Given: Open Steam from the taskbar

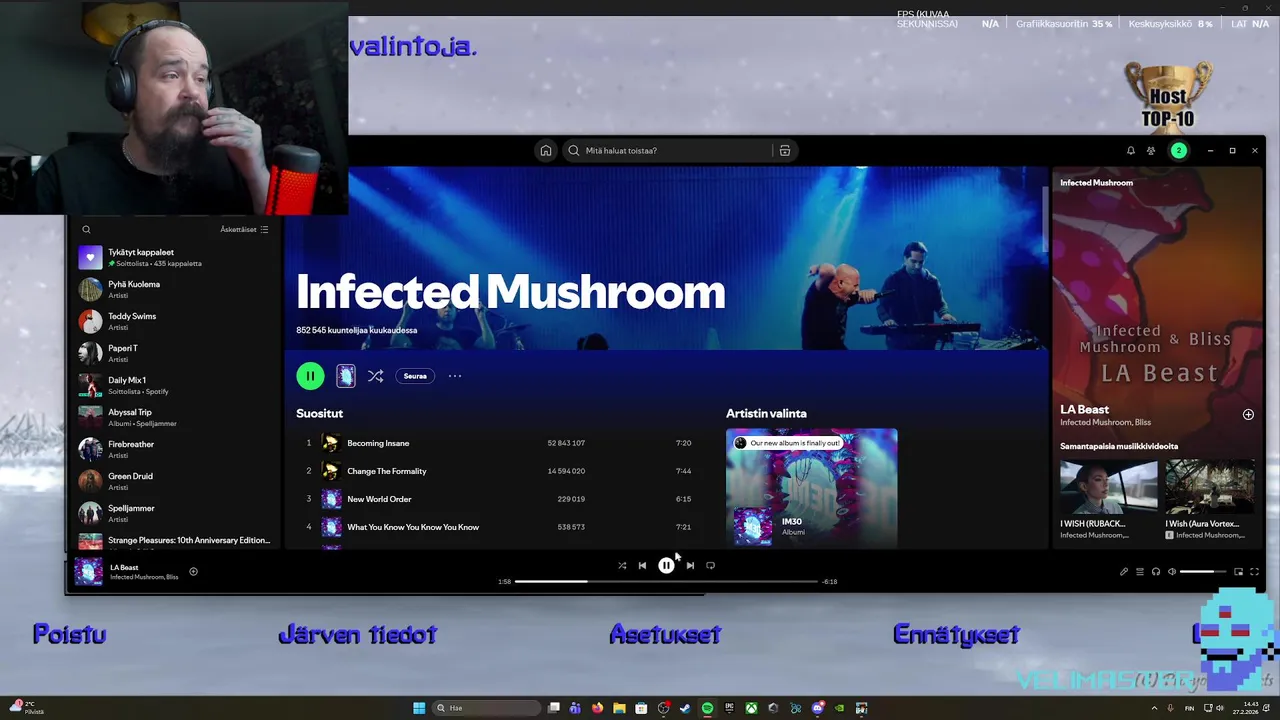Looking at the screenshot, I should 685,708.
